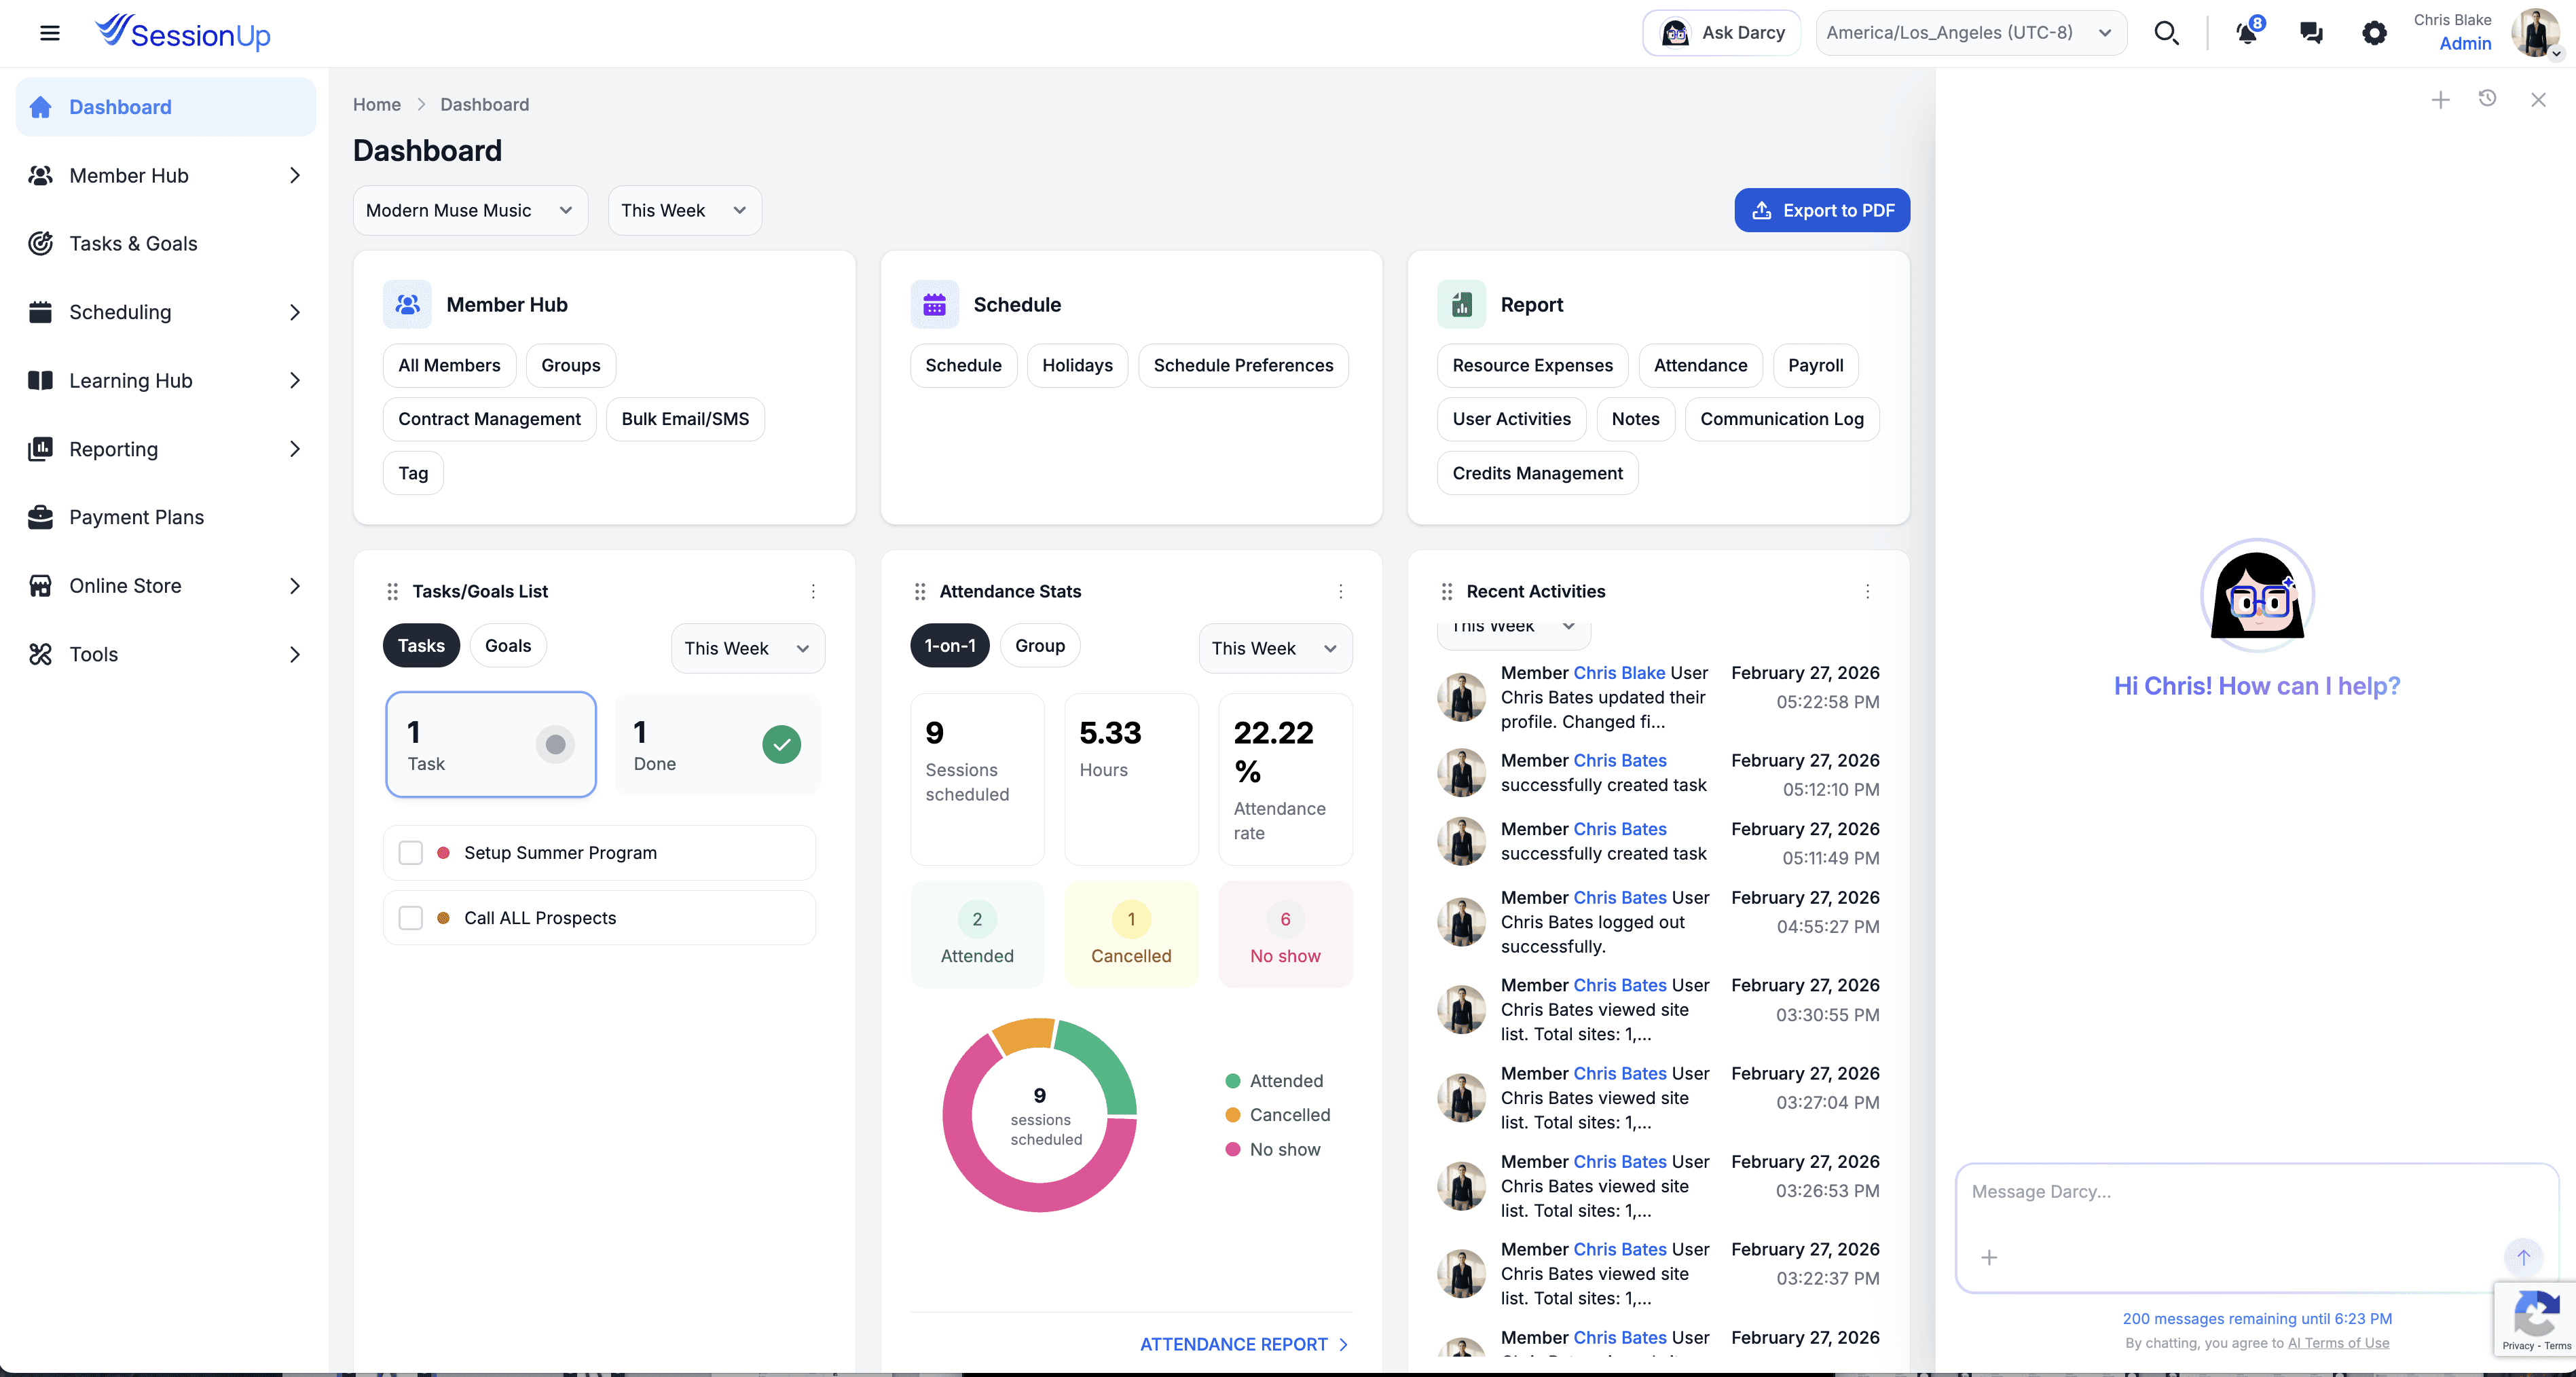This screenshot has width=2576, height=1377.
Task: Click the Export to PDF button
Action: coord(1821,210)
